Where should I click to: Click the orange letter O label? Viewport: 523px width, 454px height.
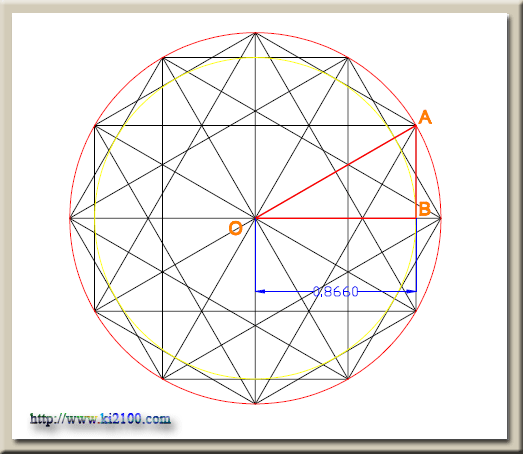coord(235,229)
